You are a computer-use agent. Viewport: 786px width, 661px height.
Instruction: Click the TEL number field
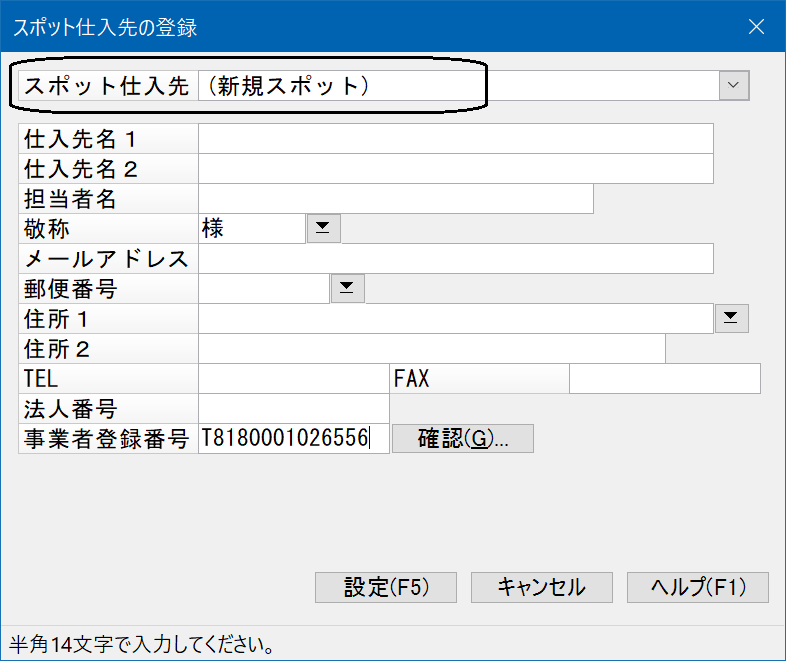(294, 378)
